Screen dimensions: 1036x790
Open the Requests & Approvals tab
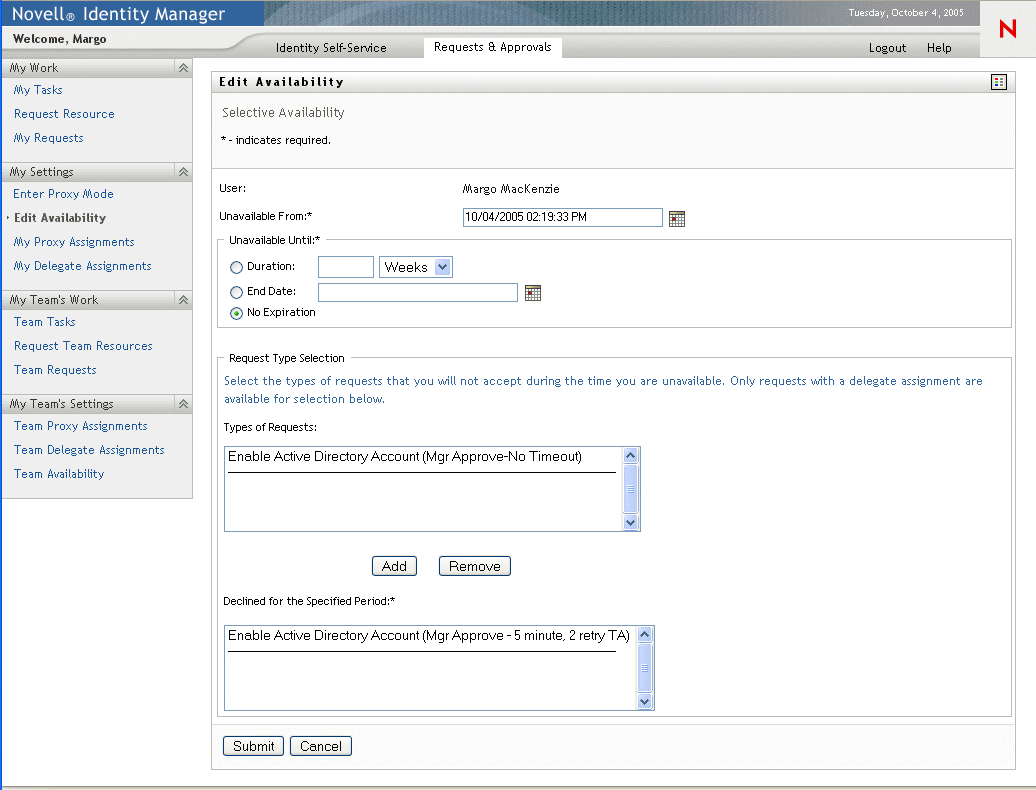click(492, 47)
